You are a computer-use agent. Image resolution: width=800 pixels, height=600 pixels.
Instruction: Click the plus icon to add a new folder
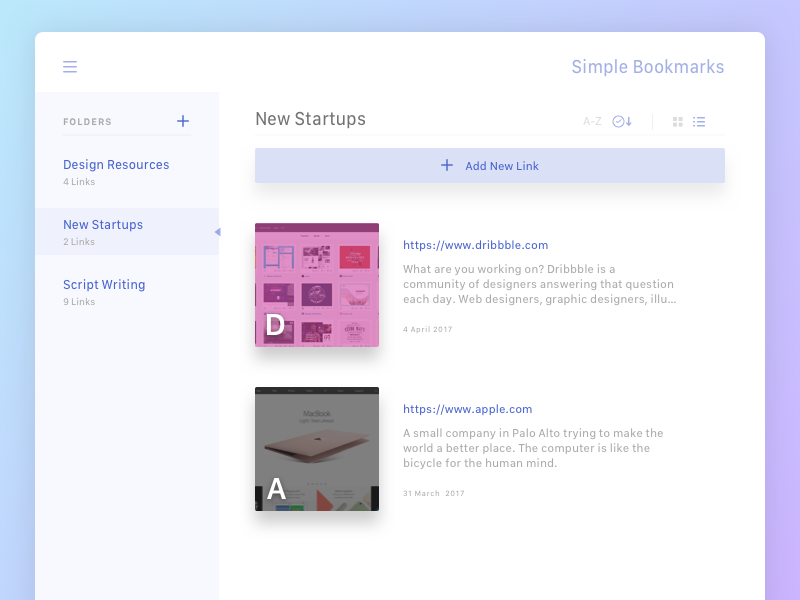pyautogui.click(x=183, y=121)
